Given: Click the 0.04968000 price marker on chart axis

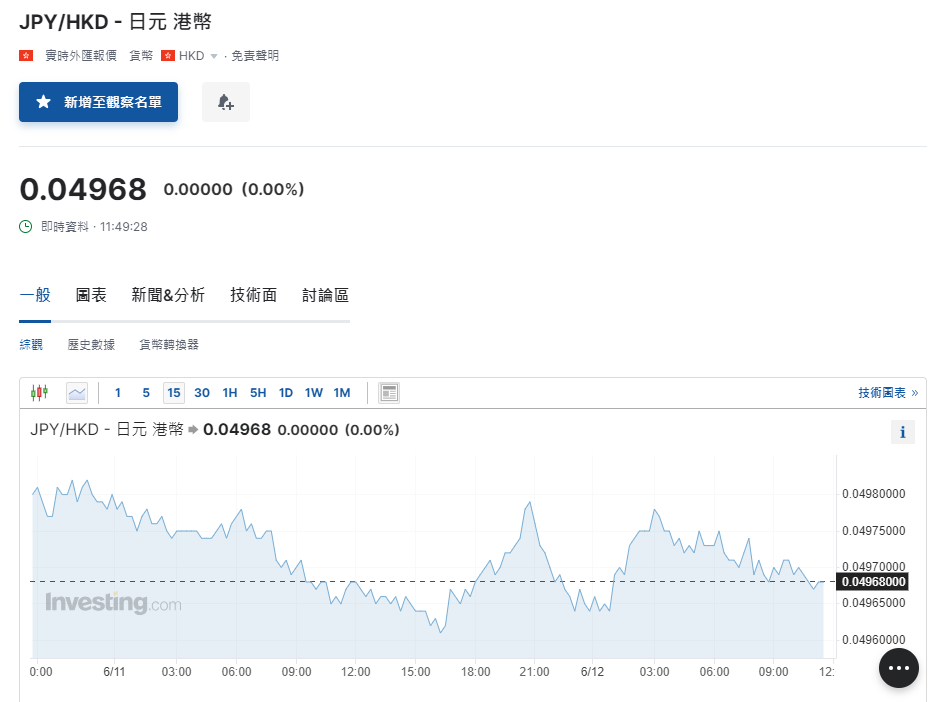Looking at the screenshot, I should point(873,582).
